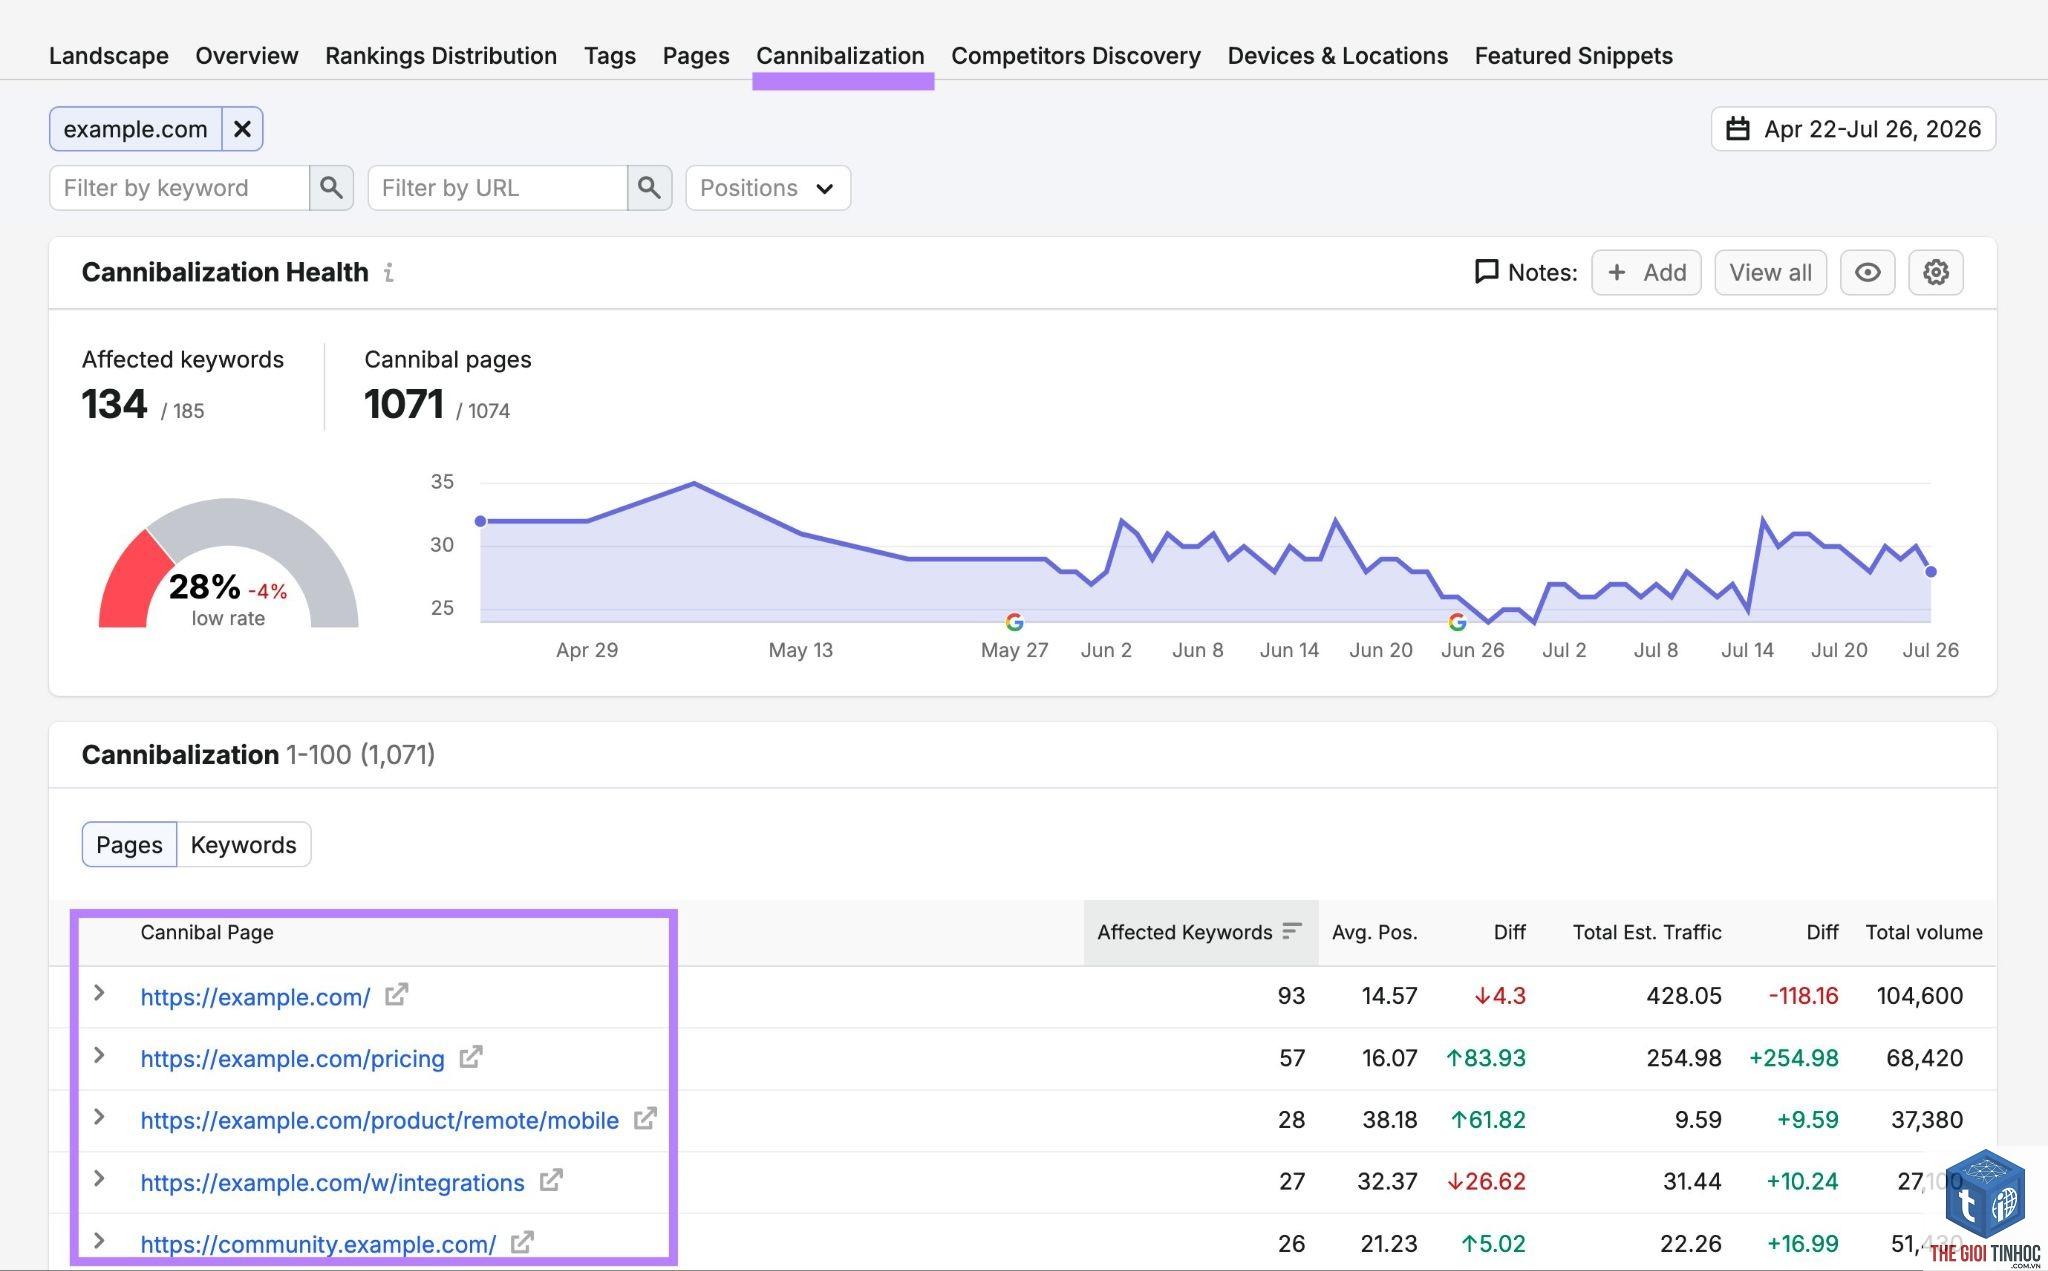Sort by Avg. Pos. column header

point(1374,932)
